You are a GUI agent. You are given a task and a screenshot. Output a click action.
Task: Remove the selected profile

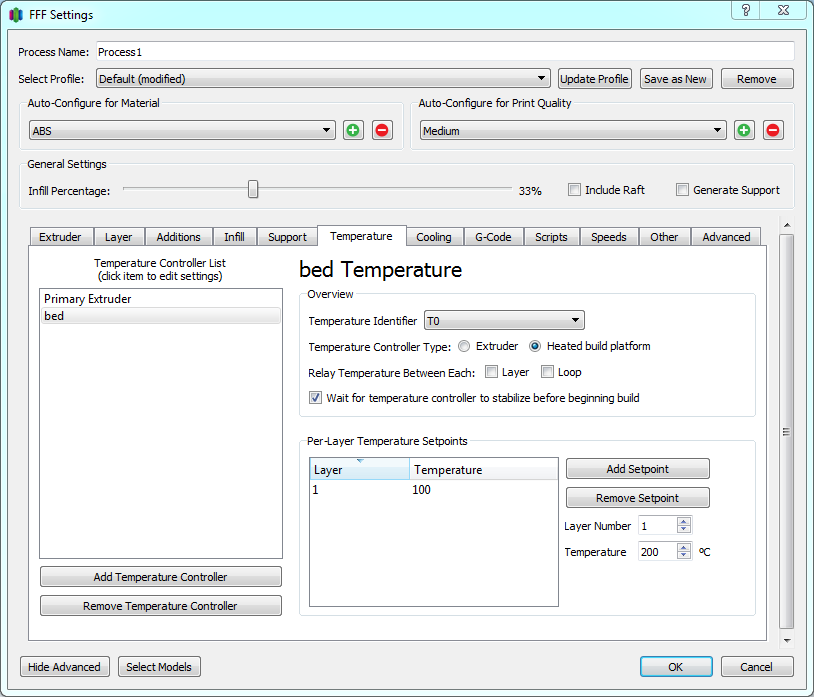coord(757,79)
